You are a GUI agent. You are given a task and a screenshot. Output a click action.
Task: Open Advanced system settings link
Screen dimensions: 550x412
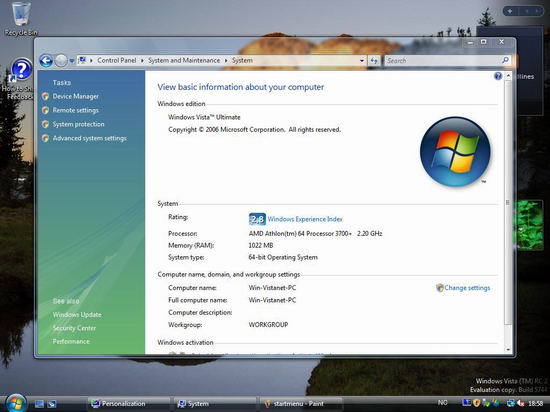89,138
